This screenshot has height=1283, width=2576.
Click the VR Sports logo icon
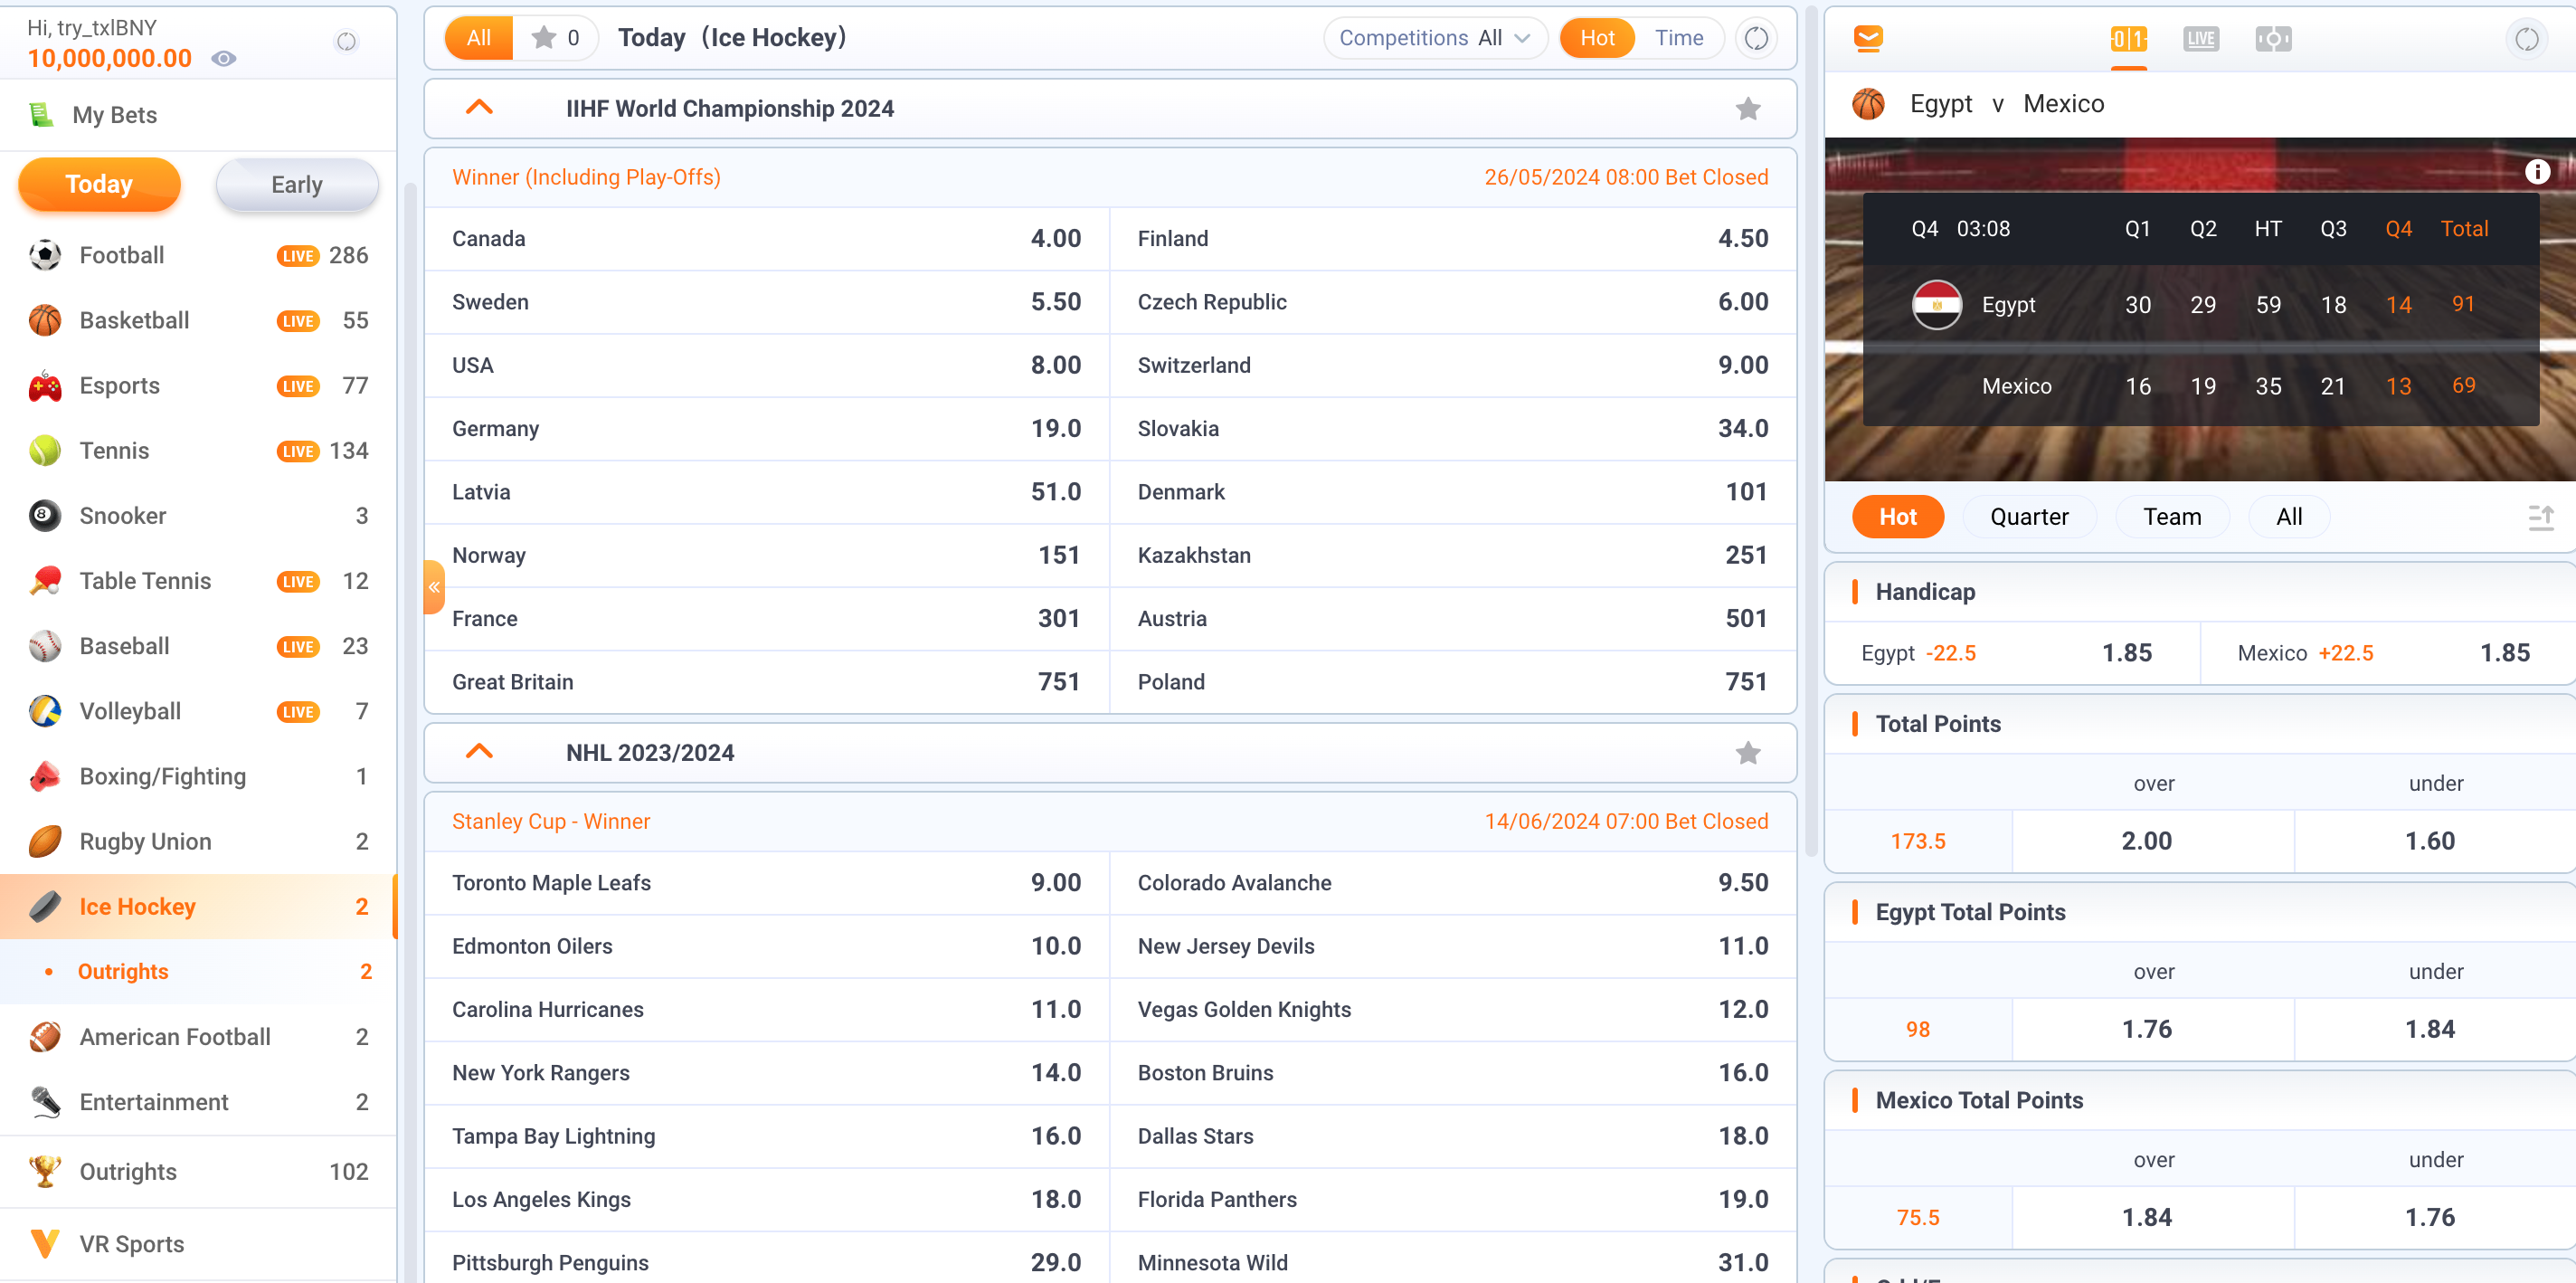pyautogui.click(x=45, y=1243)
